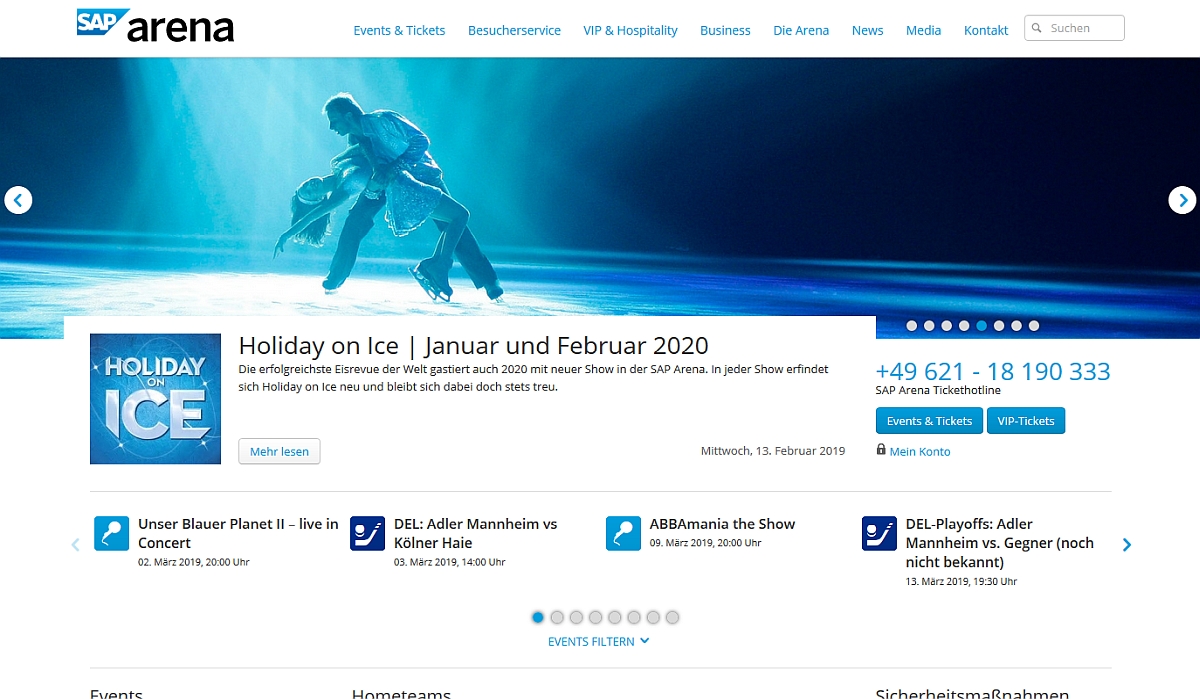This screenshot has height=699, width=1200.
Task: Show previous hero banner slide arrow
Action: pyautogui.click(x=18, y=200)
